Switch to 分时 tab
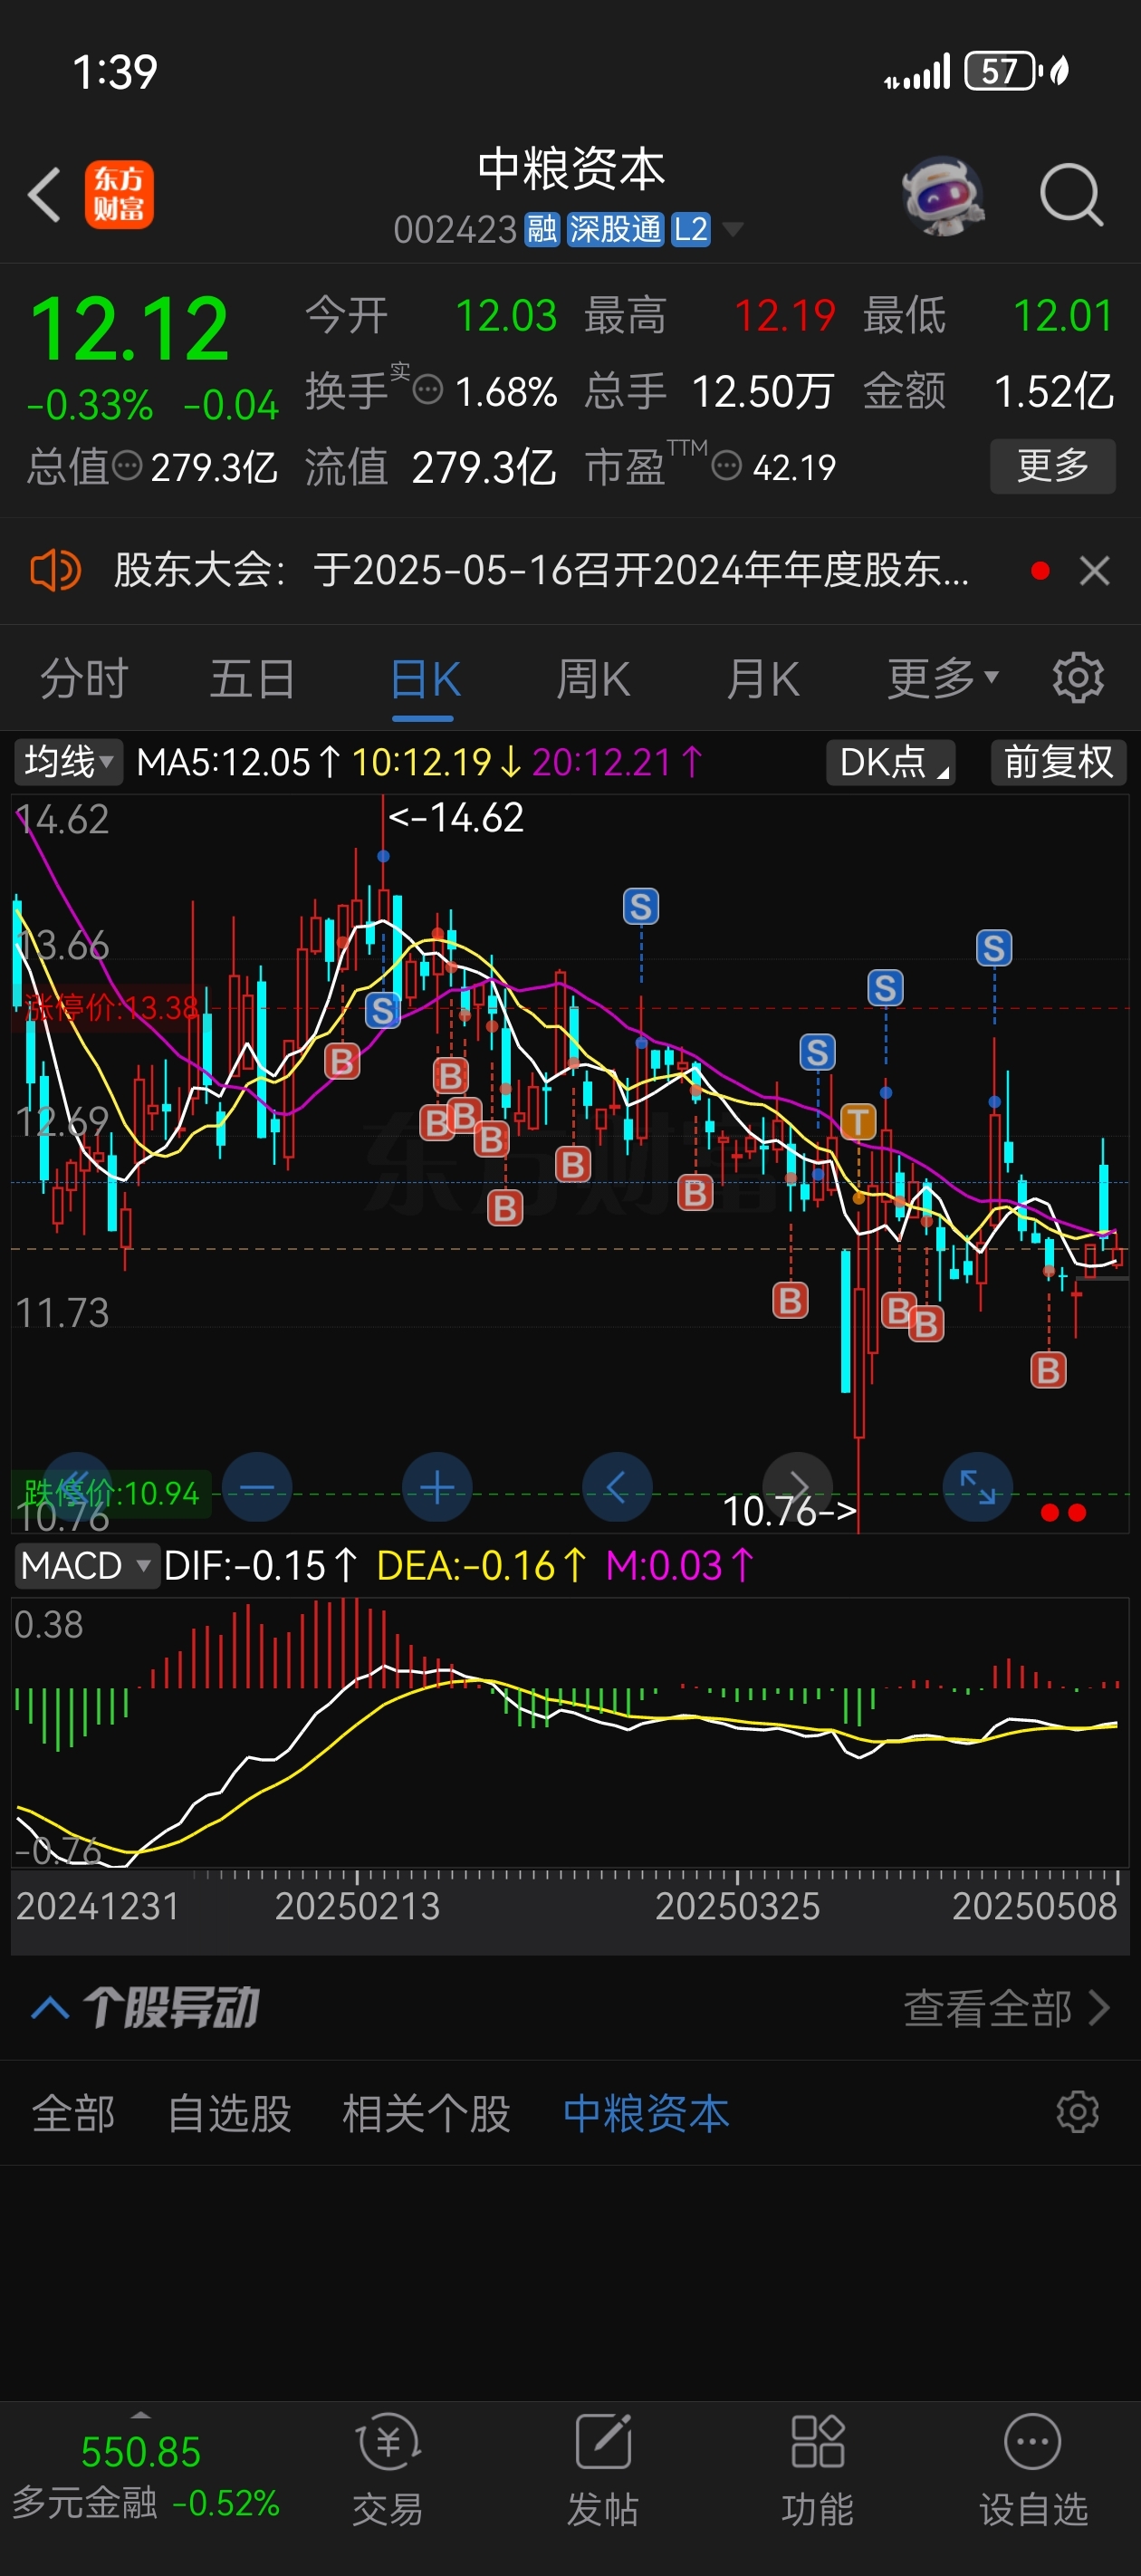1141x2576 pixels. point(84,679)
